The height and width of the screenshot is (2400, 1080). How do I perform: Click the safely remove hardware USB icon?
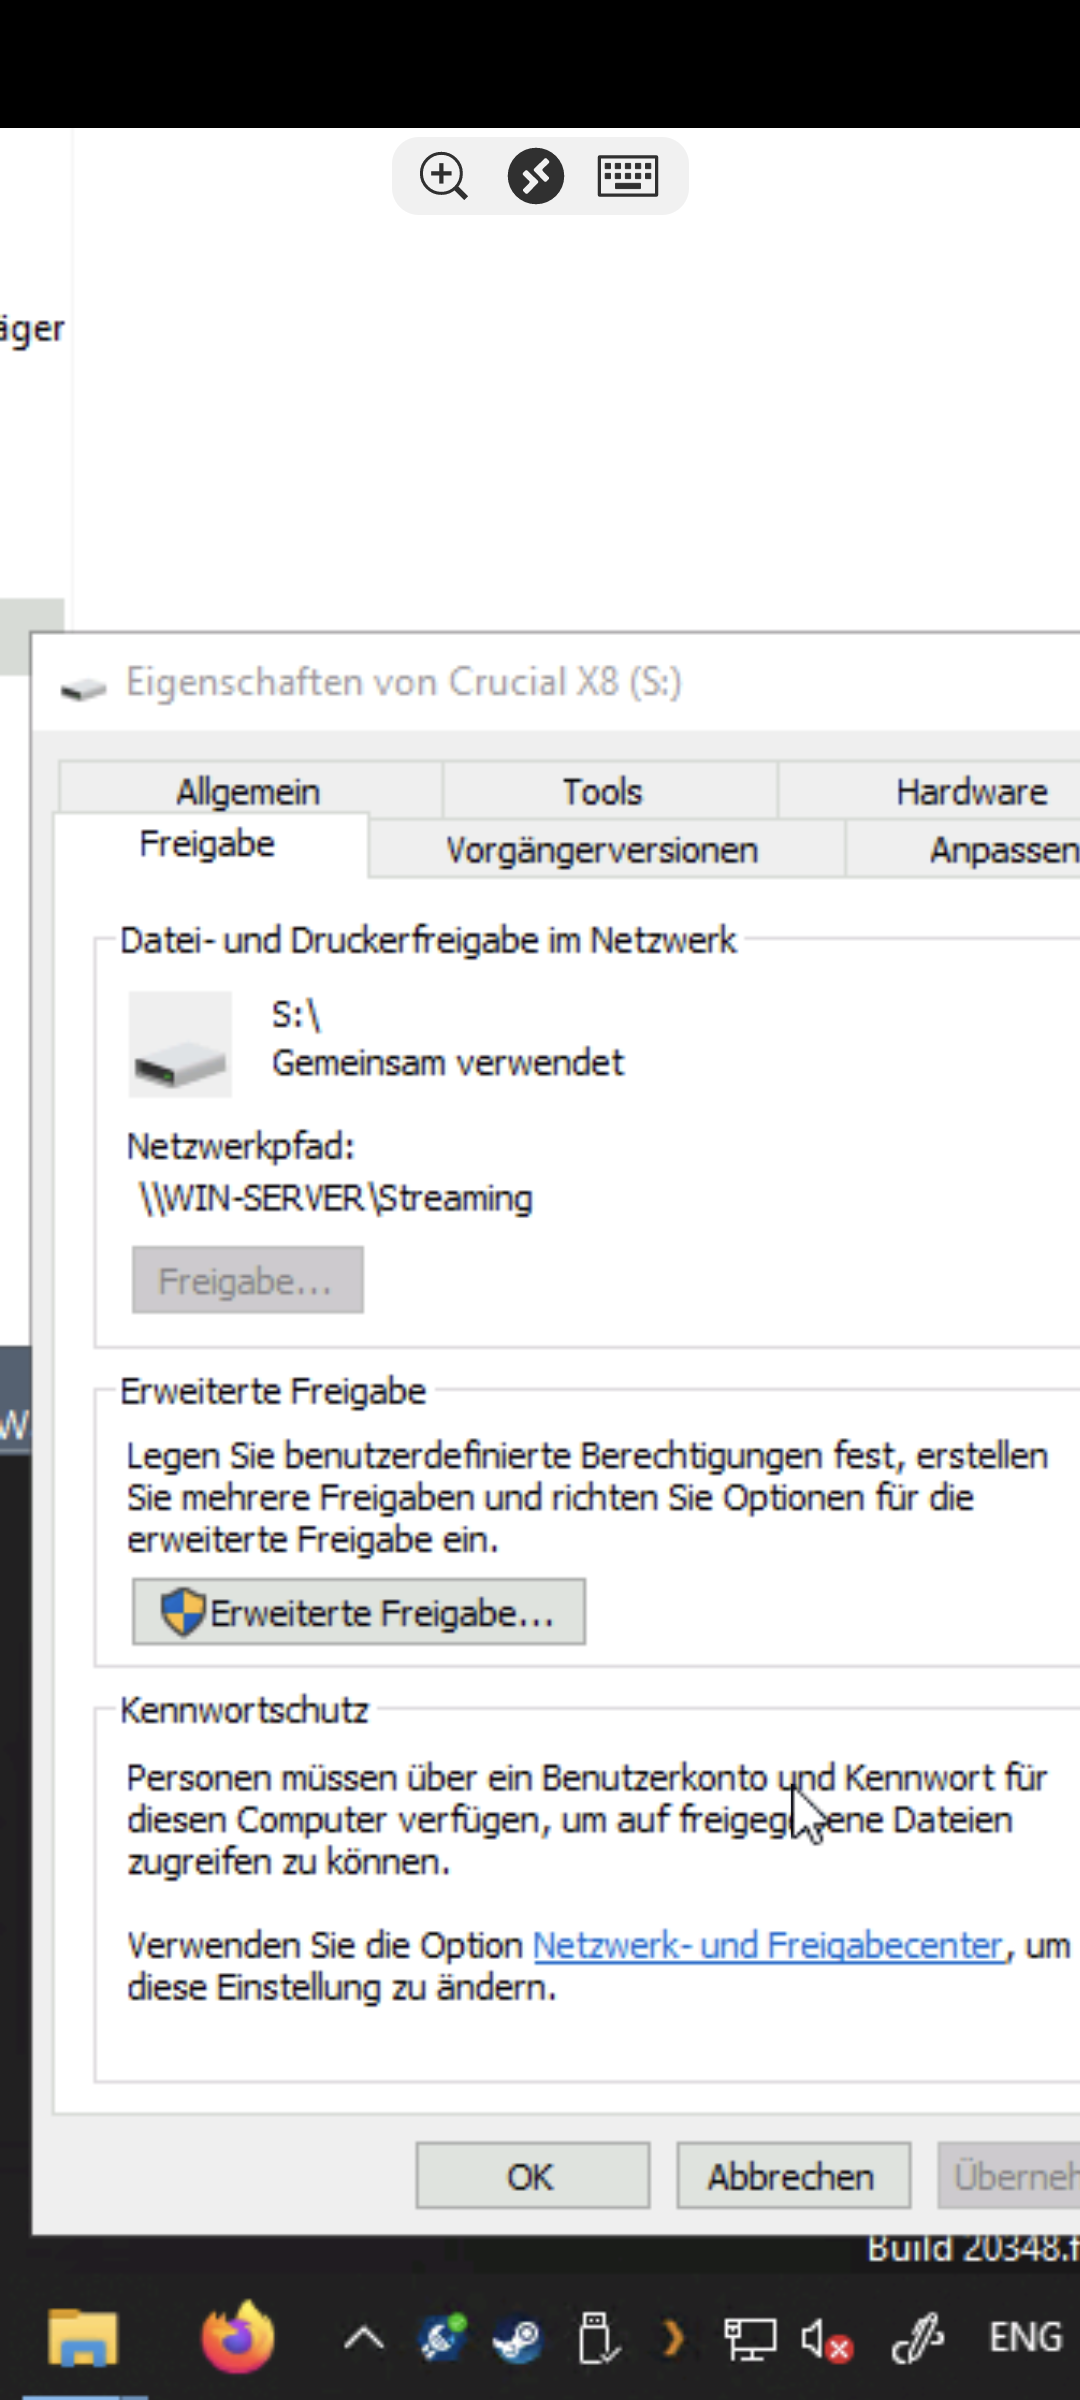coord(597,2338)
